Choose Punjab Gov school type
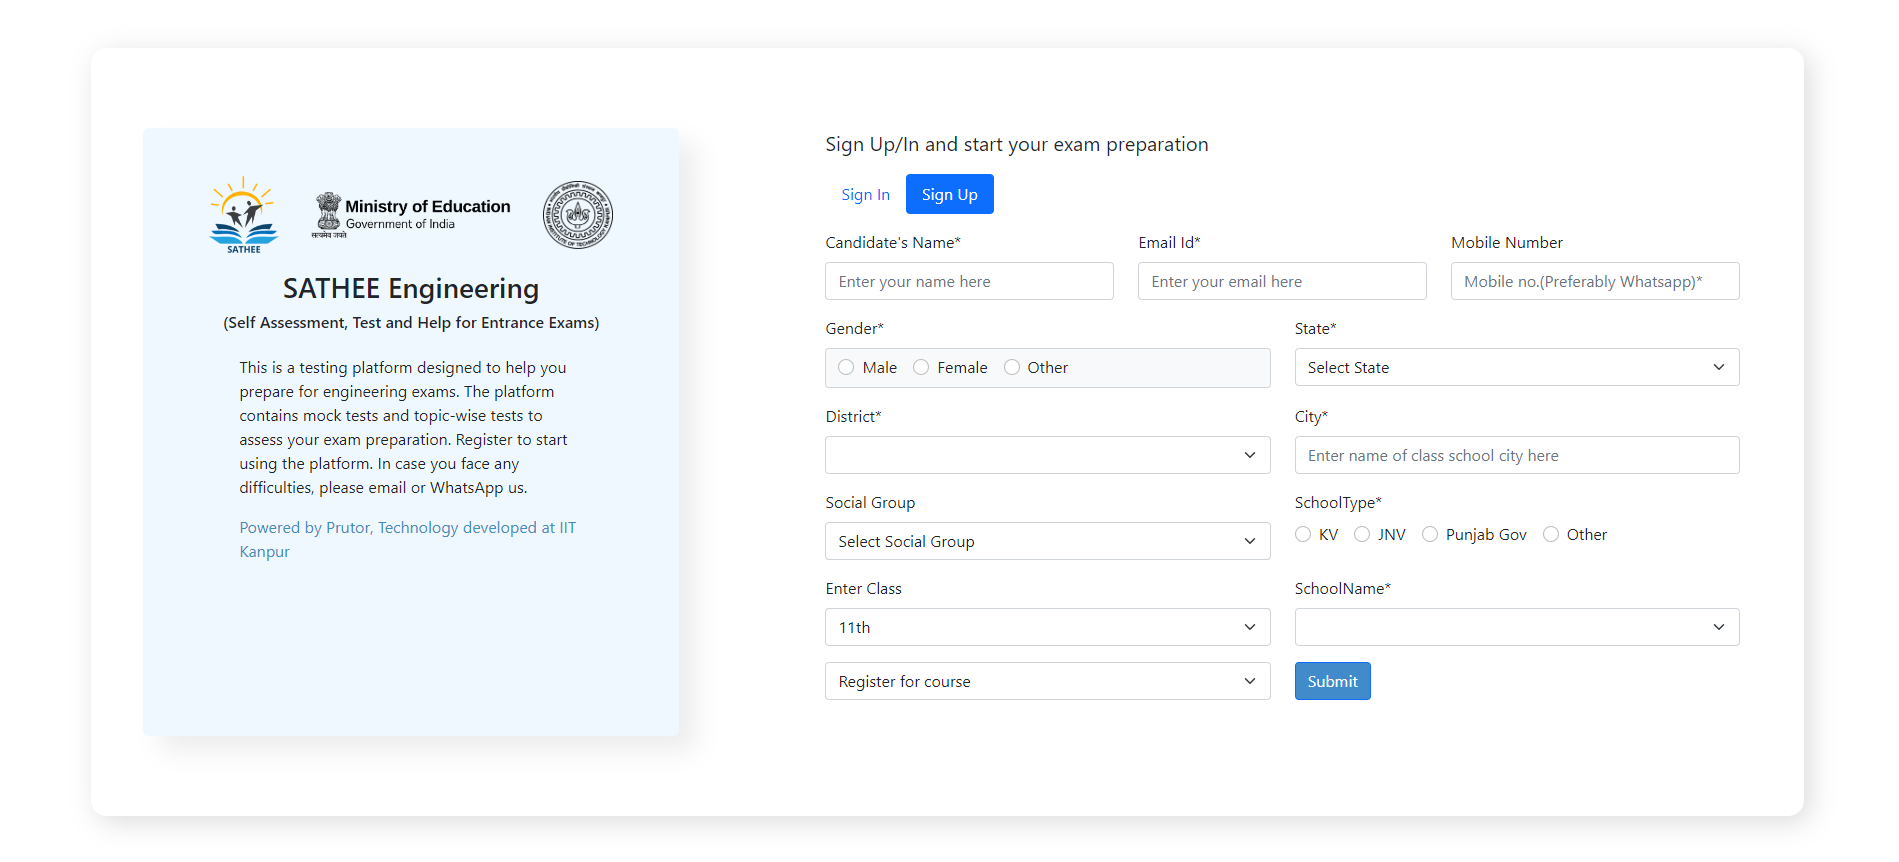This screenshot has height=862, width=1899. point(1430,534)
